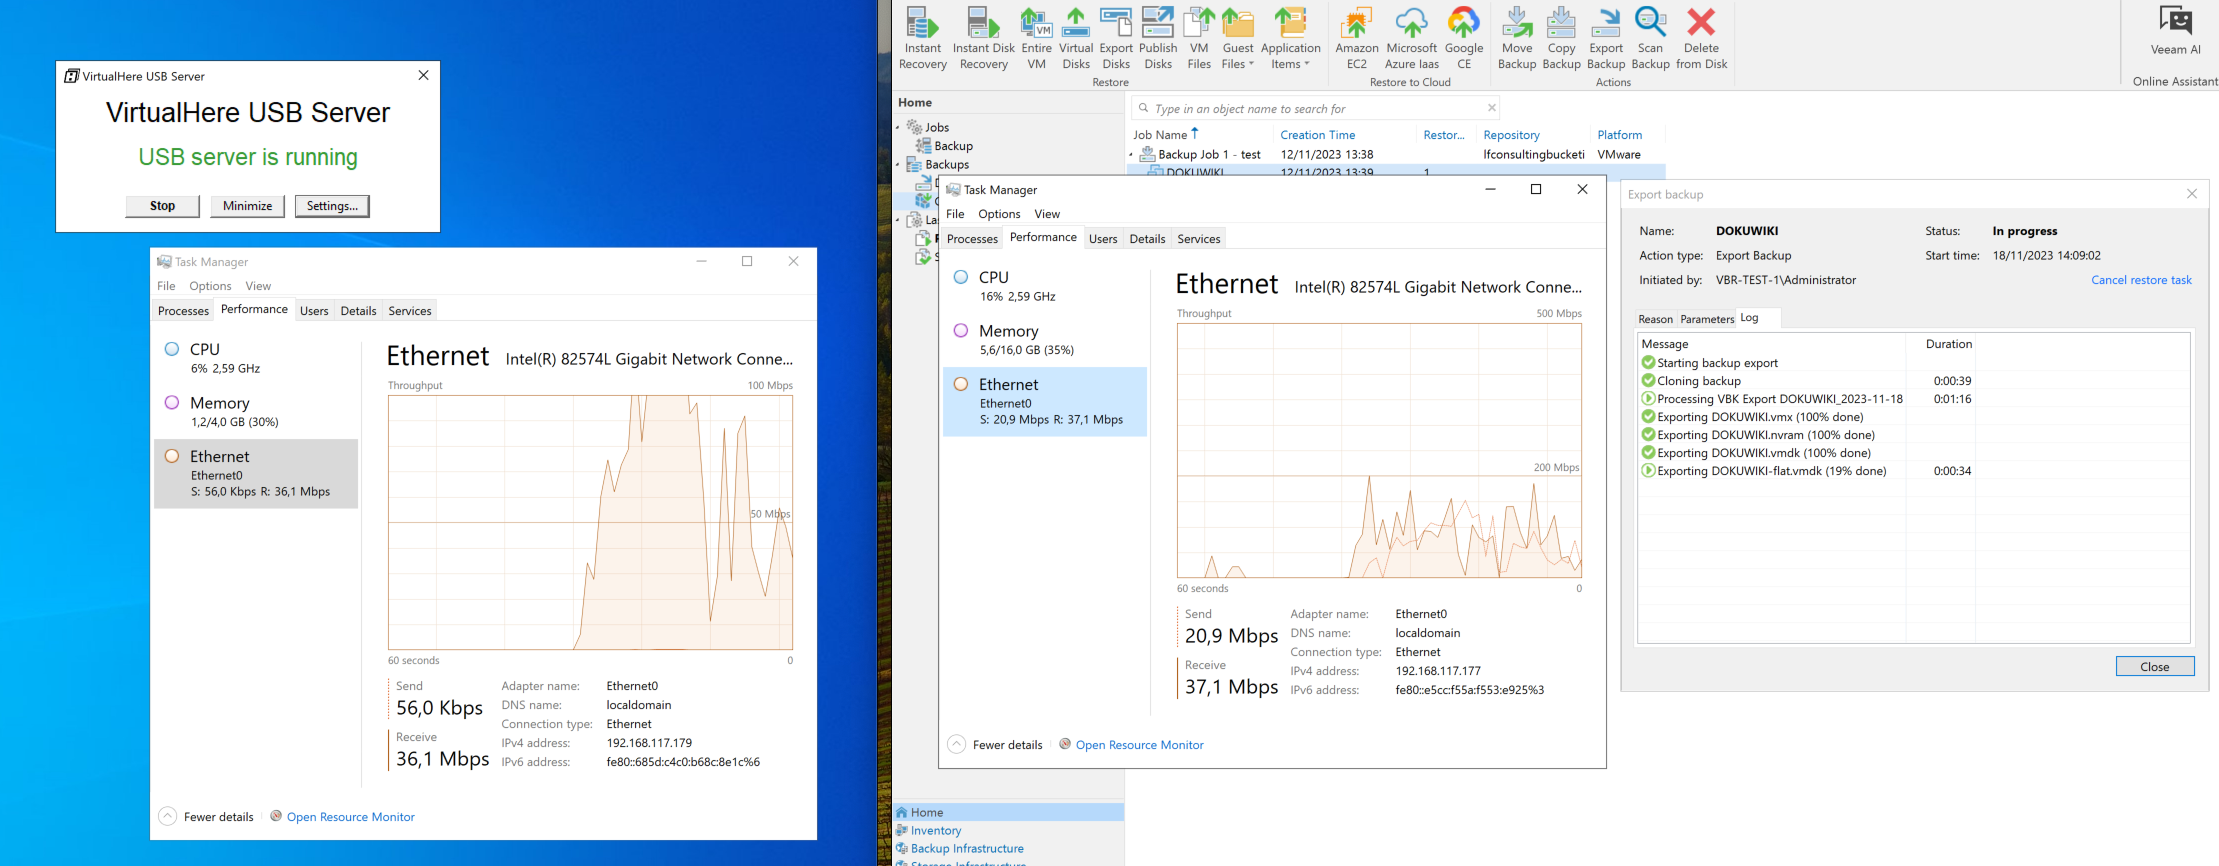2219x866 pixels.
Task: Click the Virtual Disks restore icon
Action: tap(1076, 38)
